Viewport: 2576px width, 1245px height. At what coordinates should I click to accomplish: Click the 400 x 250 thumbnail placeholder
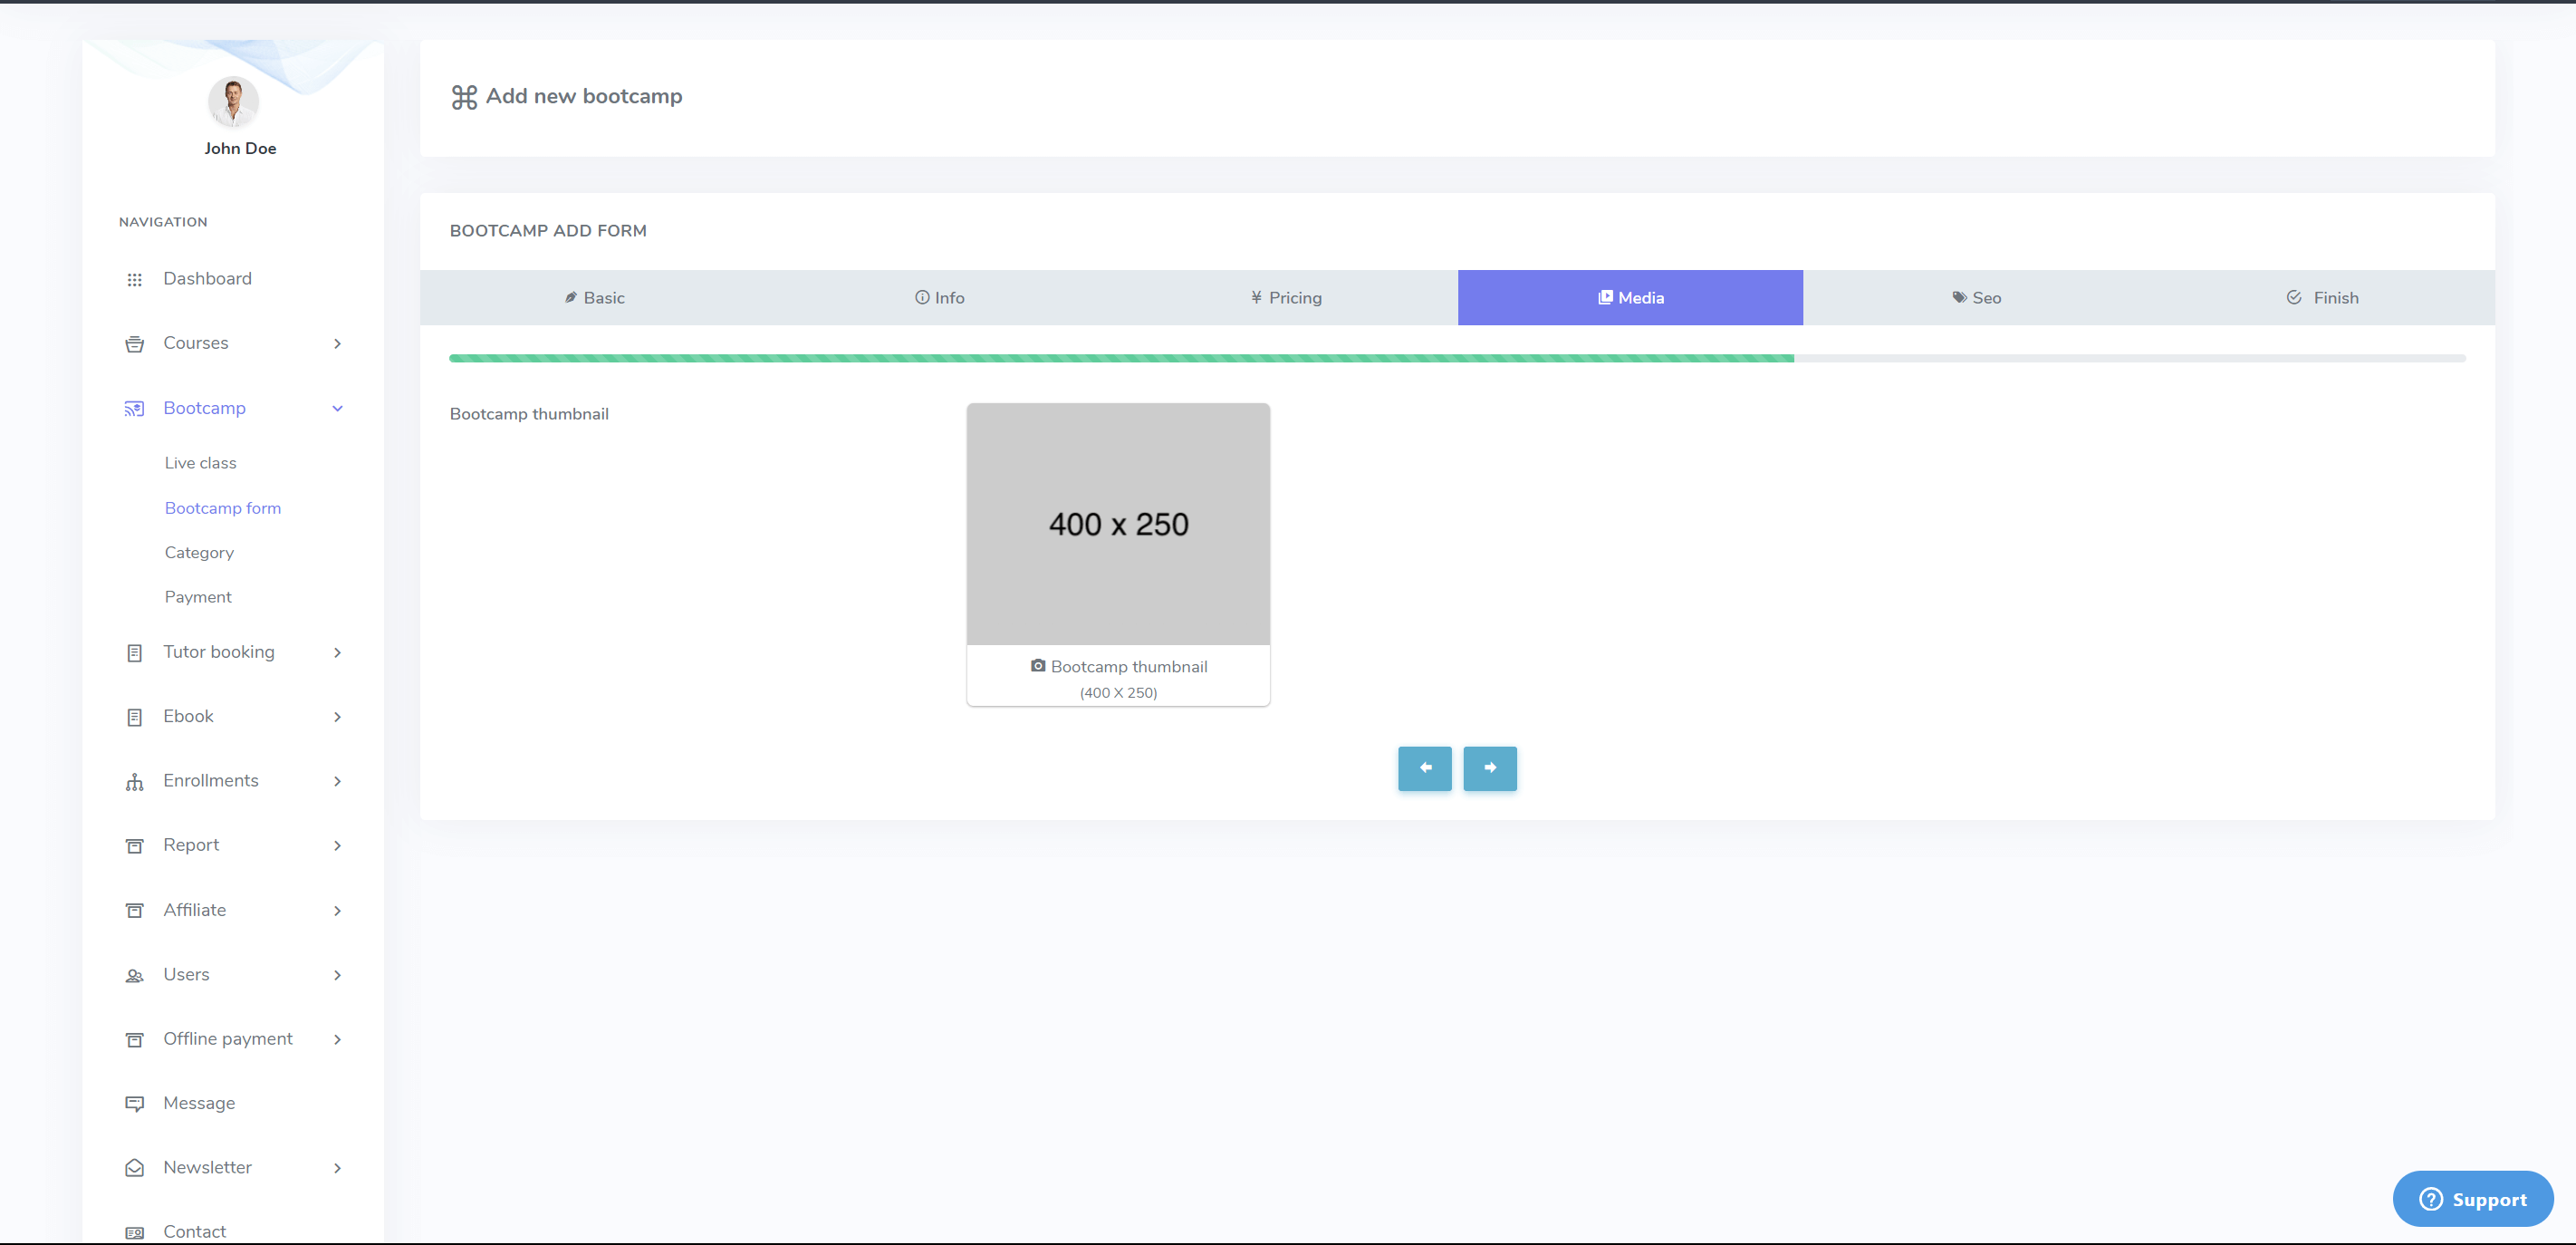pyautogui.click(x=1118, y=524)
